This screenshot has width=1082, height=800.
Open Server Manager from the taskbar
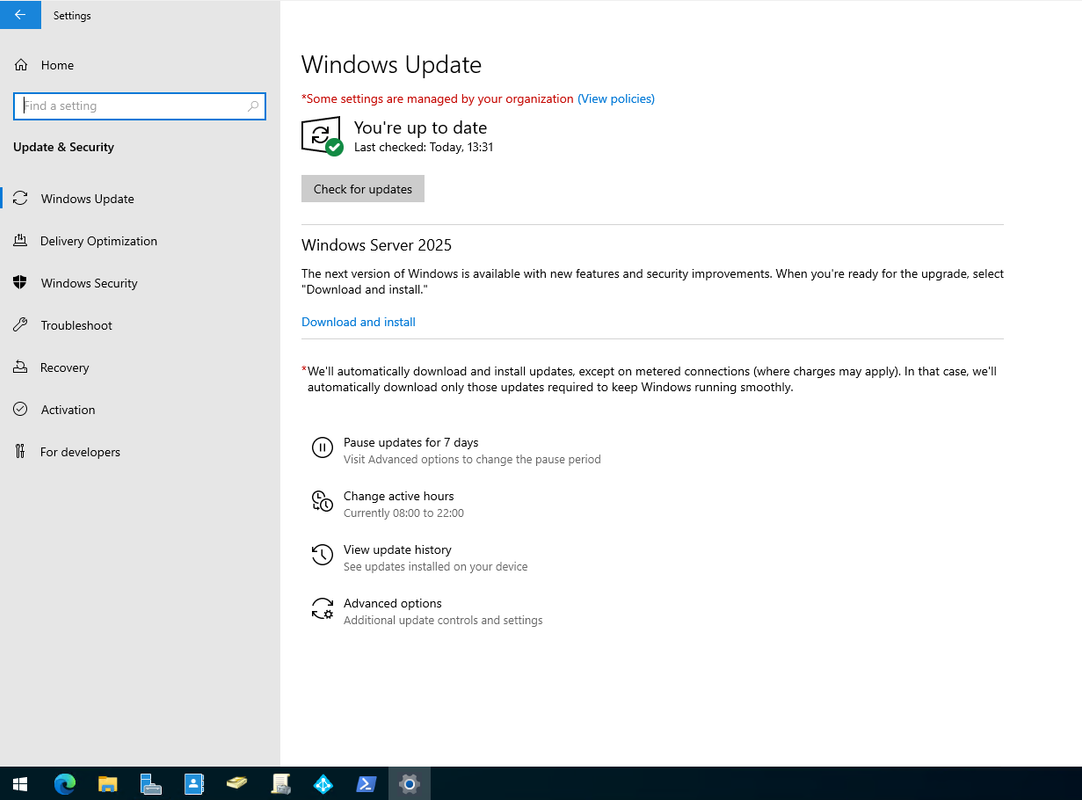coord(150,784)
